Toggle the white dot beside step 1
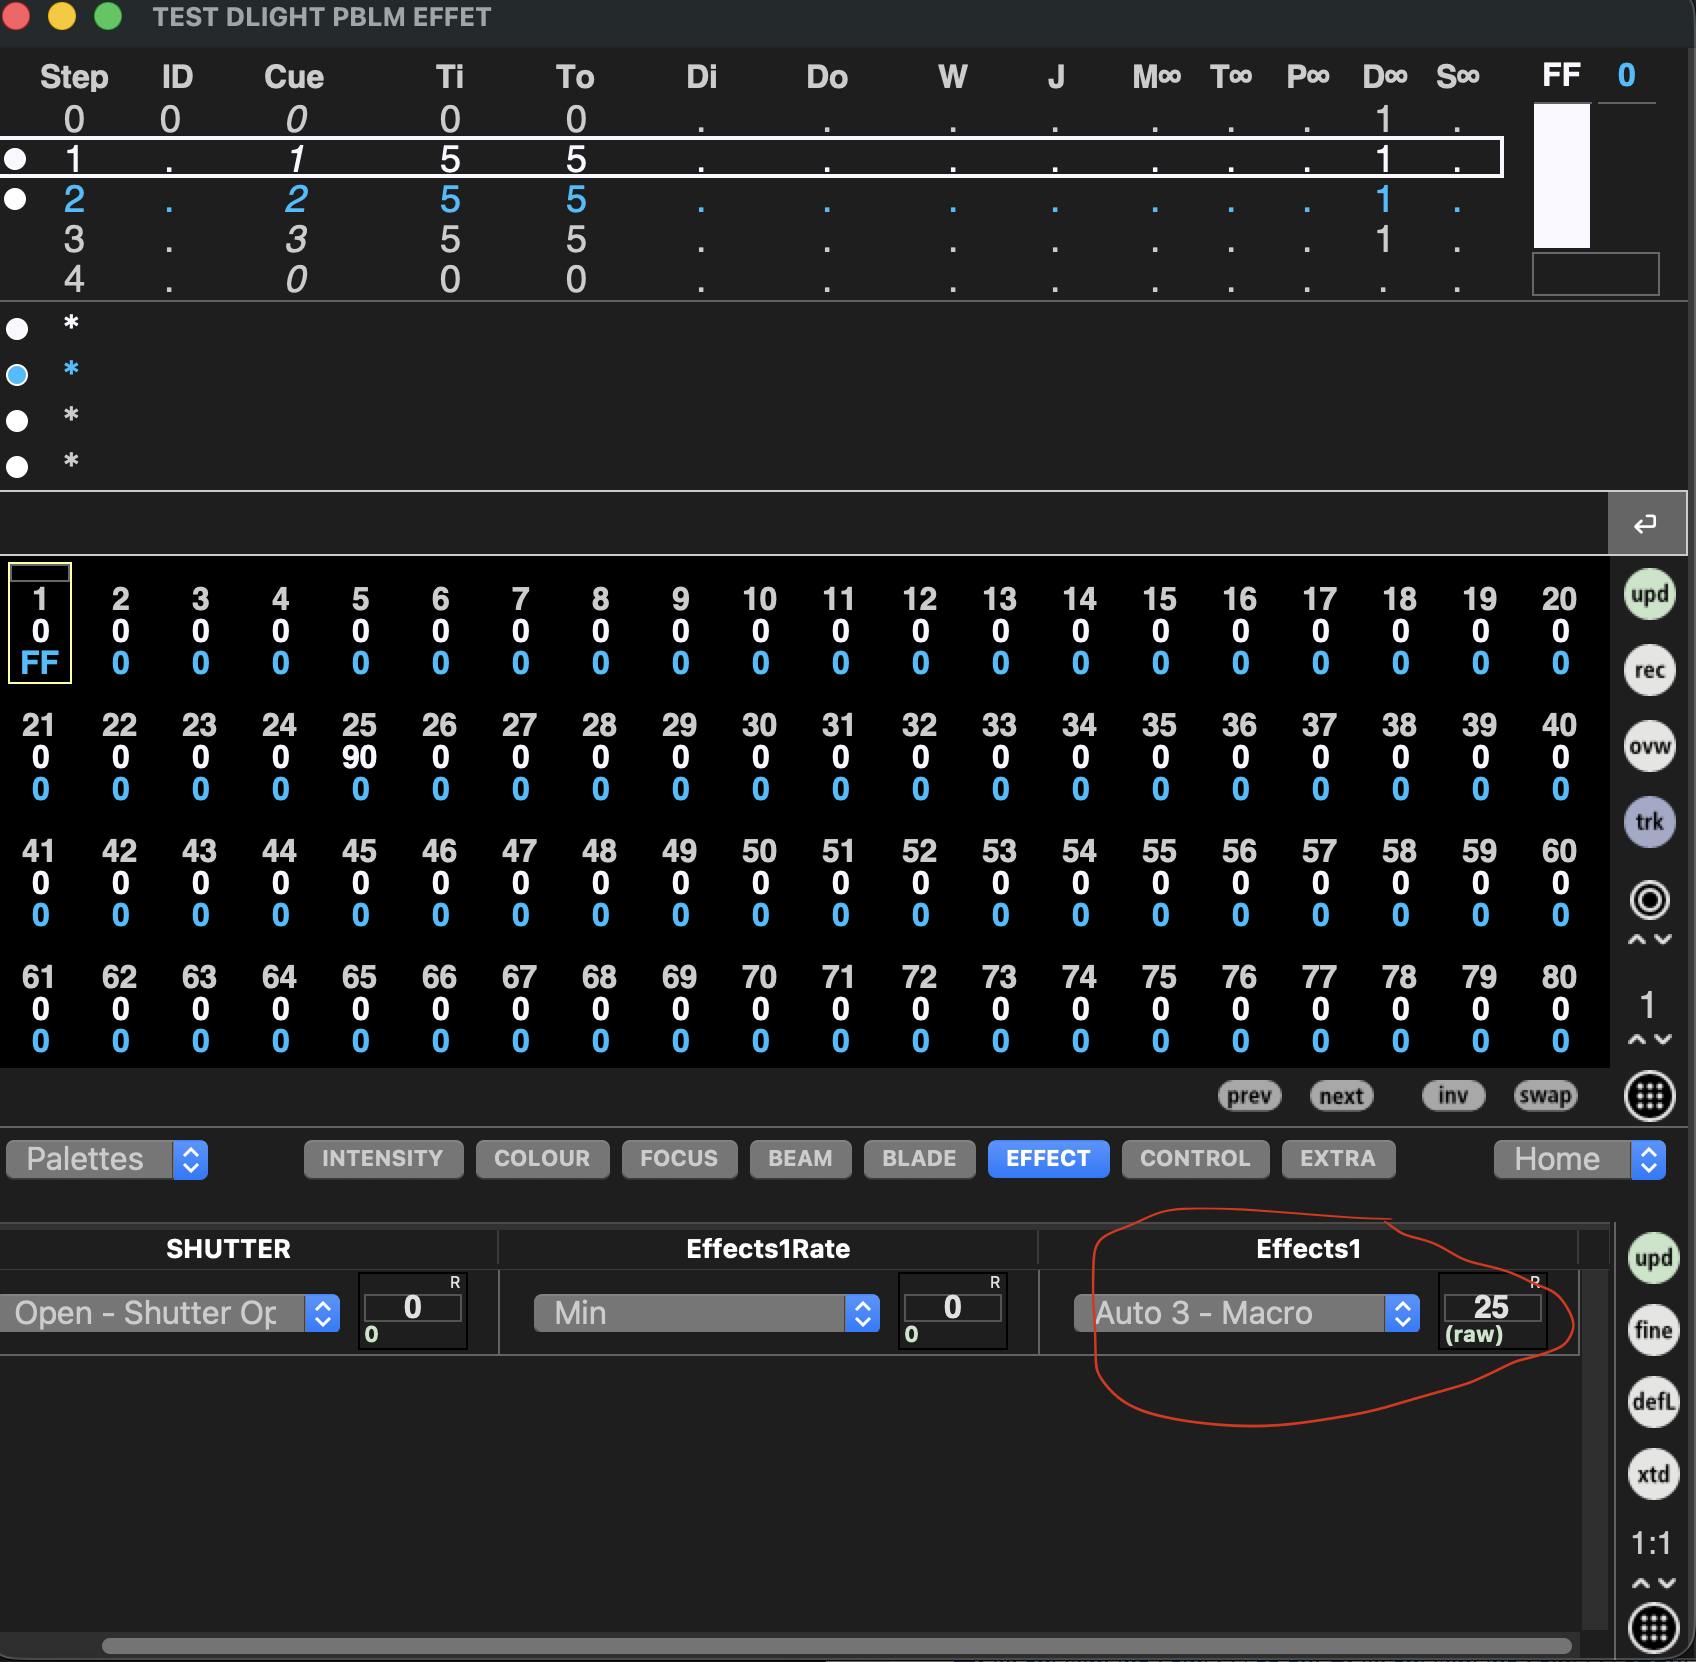 pos(15,159)
